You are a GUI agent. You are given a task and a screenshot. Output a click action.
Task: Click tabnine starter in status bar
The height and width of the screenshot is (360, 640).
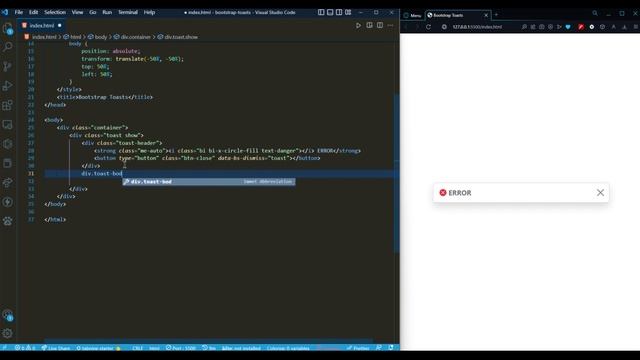click(x=98, y=348)
